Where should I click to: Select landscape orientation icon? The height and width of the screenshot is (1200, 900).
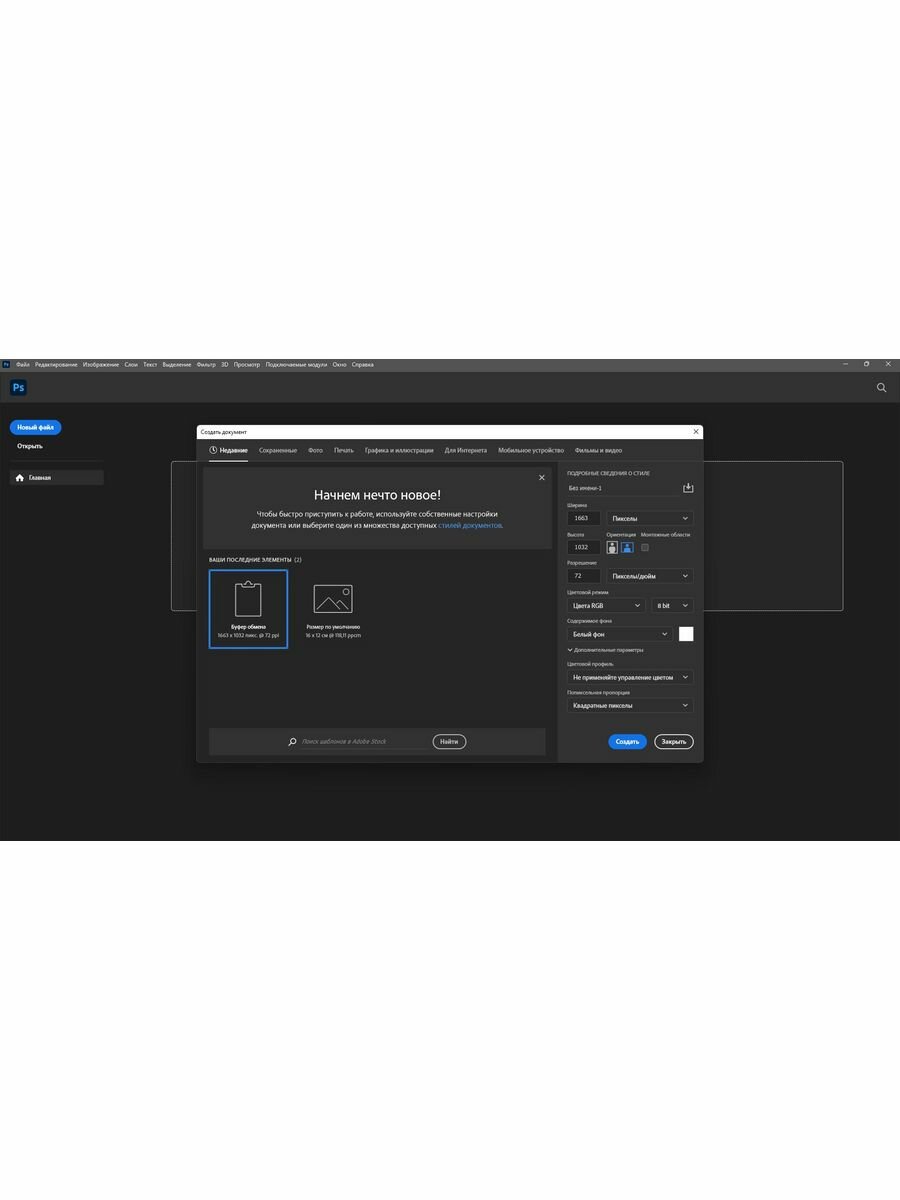[627, 548]
